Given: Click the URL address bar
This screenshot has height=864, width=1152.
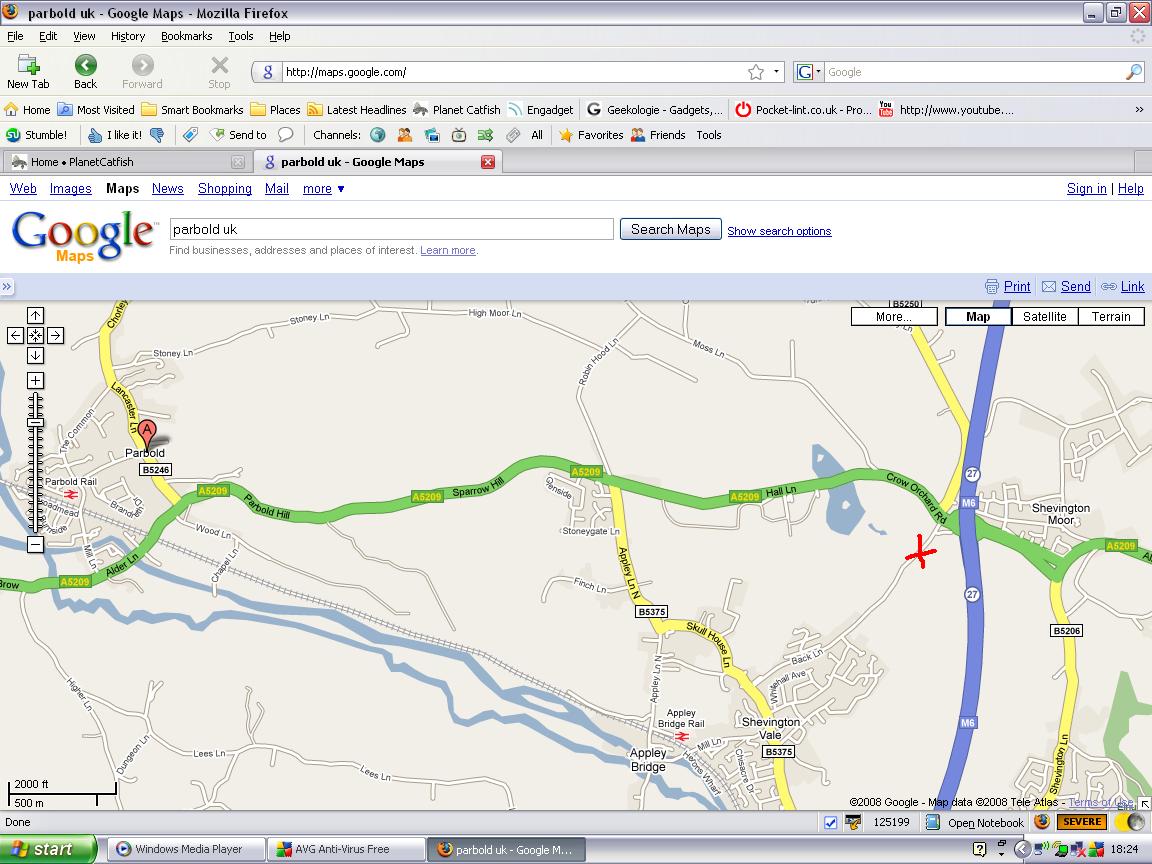Looking at the screenshot, I should click(514, 72).
